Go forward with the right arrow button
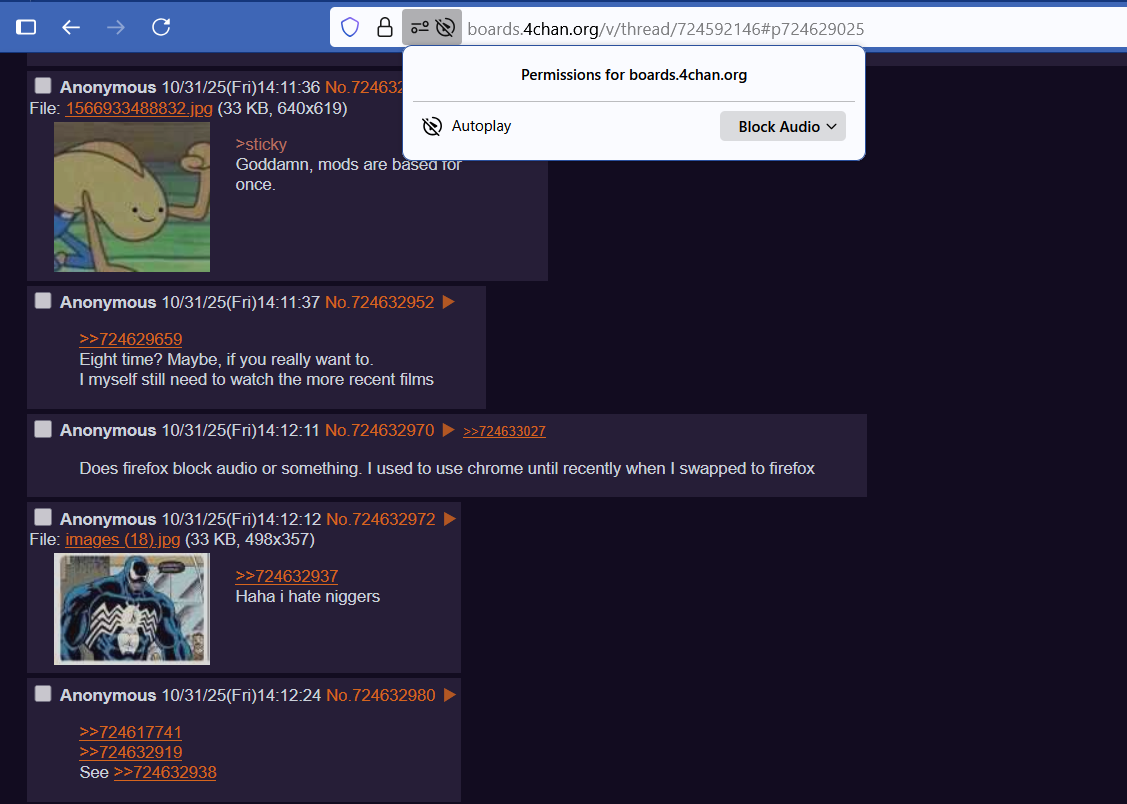The height and width of the screenshot is (804, 1127). click(116, 27)
